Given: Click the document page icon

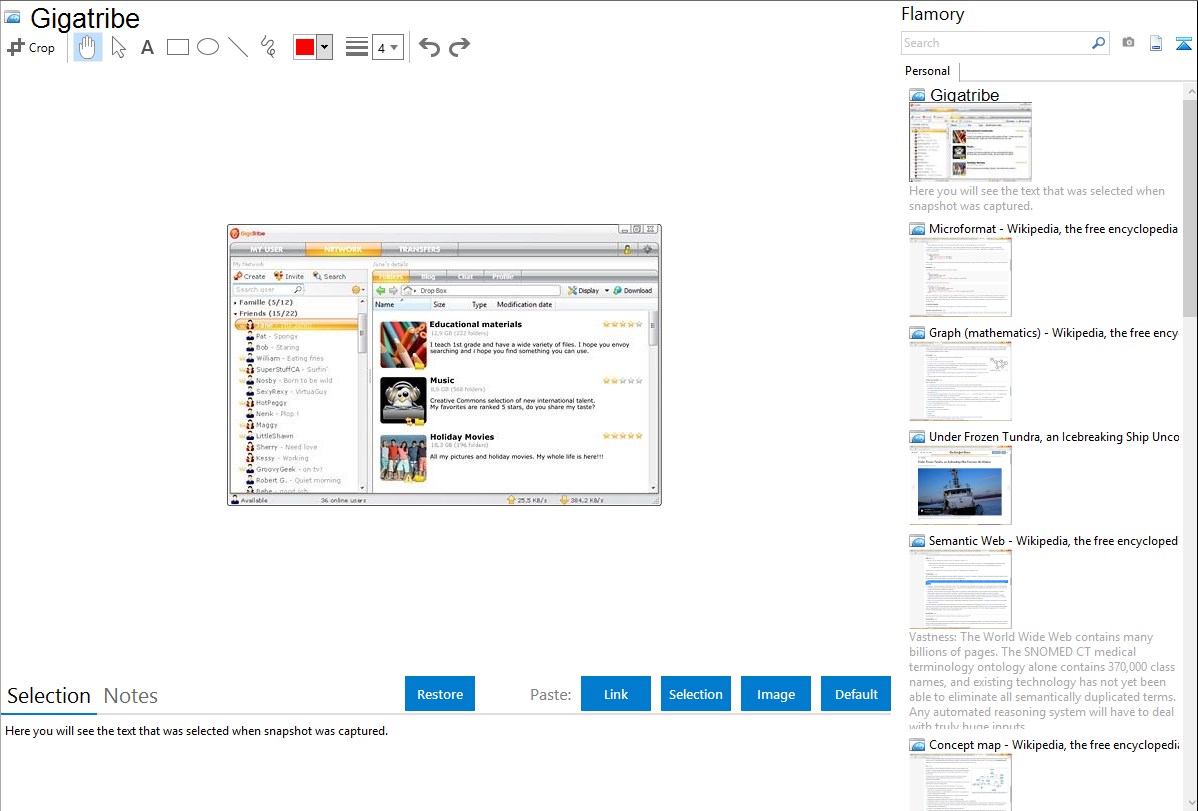Looking at the screenshot, I should coord(1156,43).
